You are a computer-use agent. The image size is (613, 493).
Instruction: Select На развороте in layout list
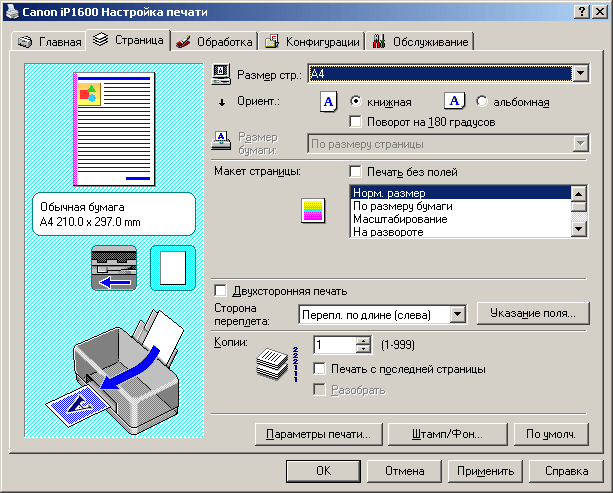click(461, 231)
